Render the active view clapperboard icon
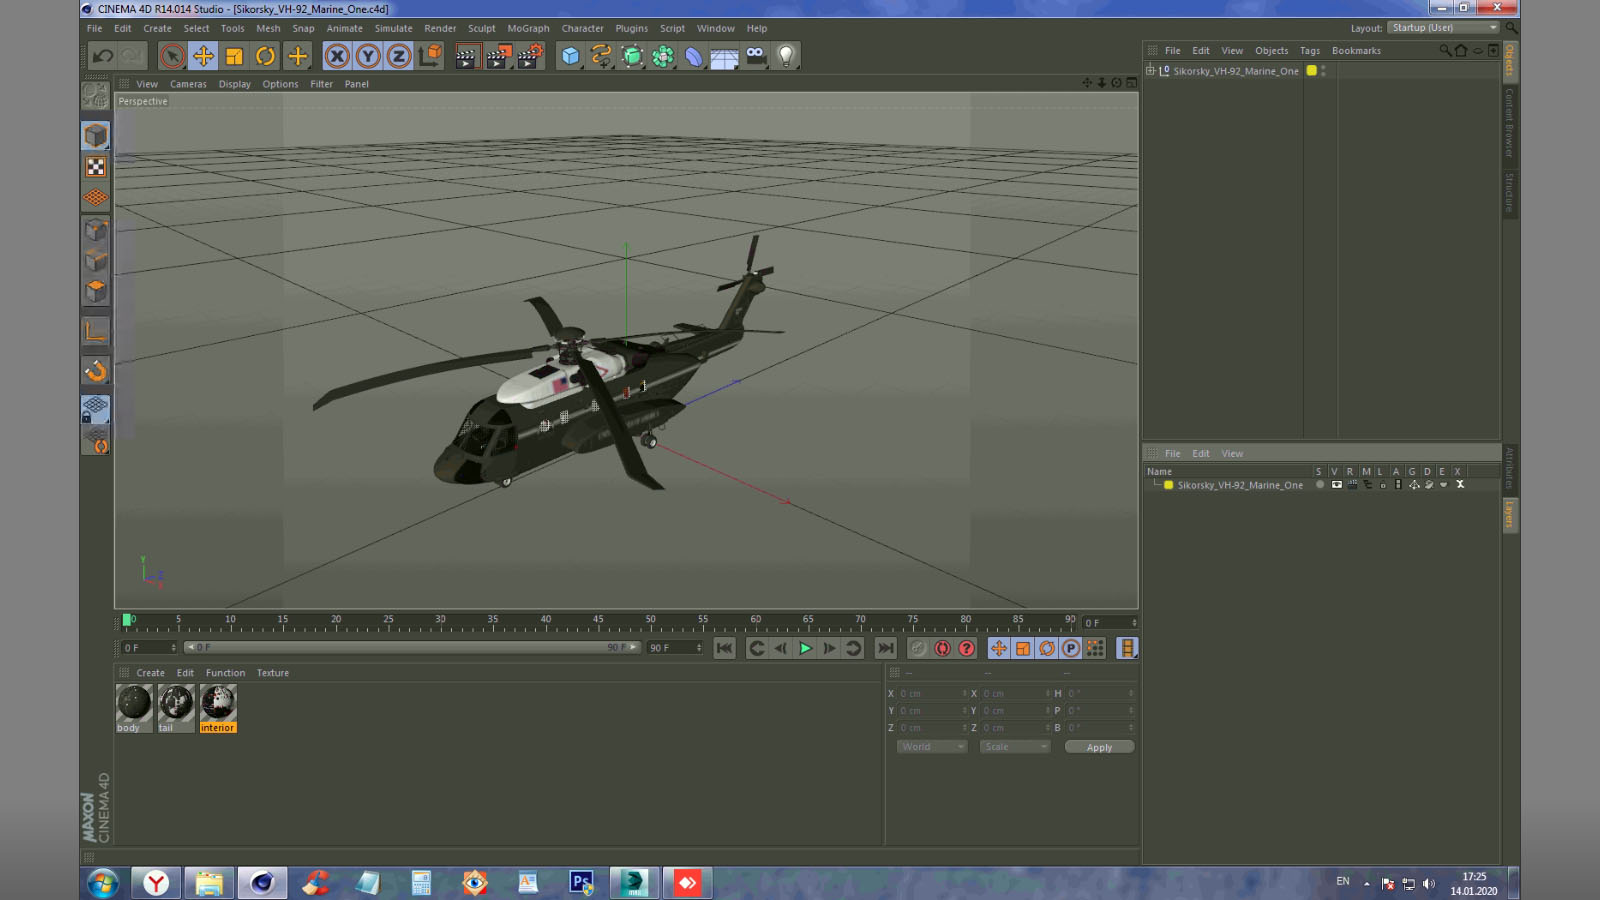Image resolution: width=1600 pixels, height=900 pixels. click(x=466, y=56)
